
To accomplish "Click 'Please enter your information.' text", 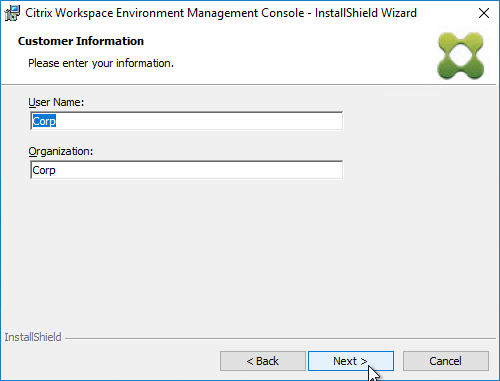I will pyautogui.click(x=101, y=63).
